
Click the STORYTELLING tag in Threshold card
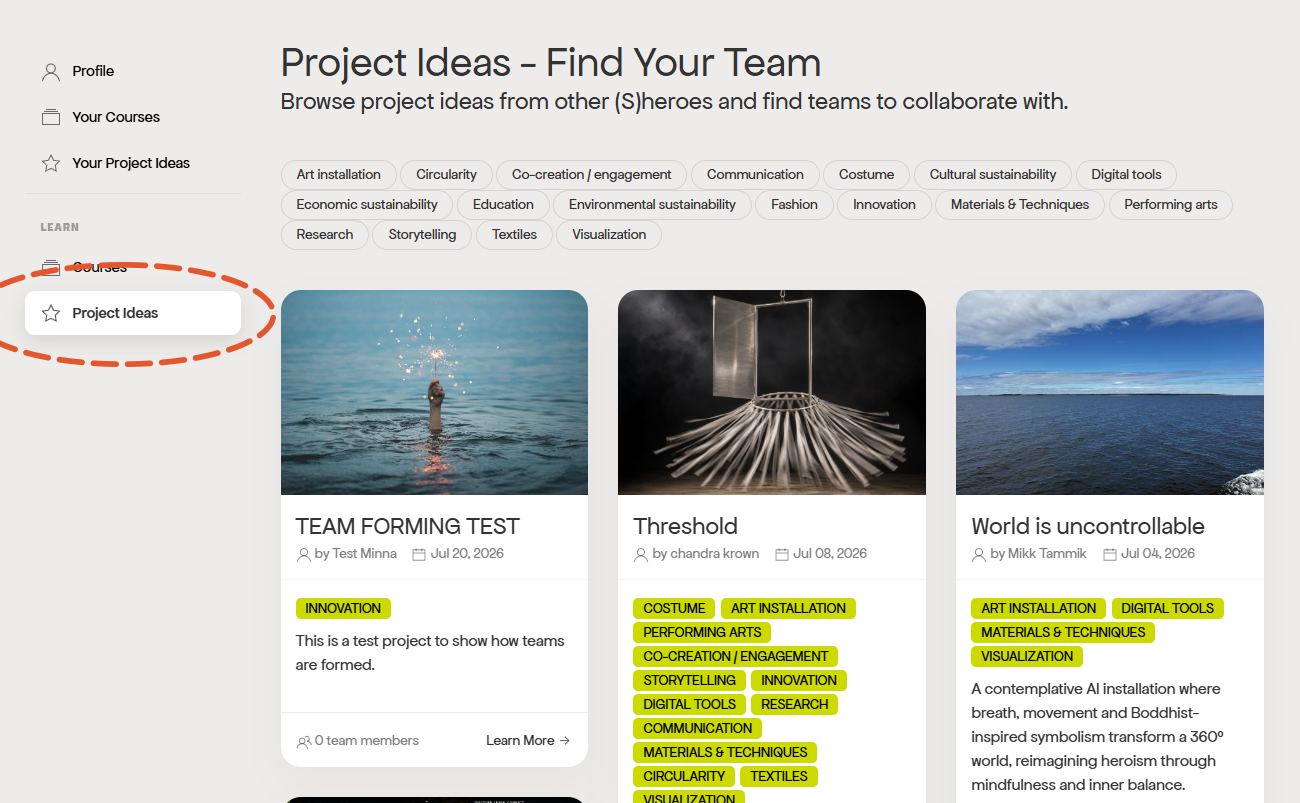690,680
